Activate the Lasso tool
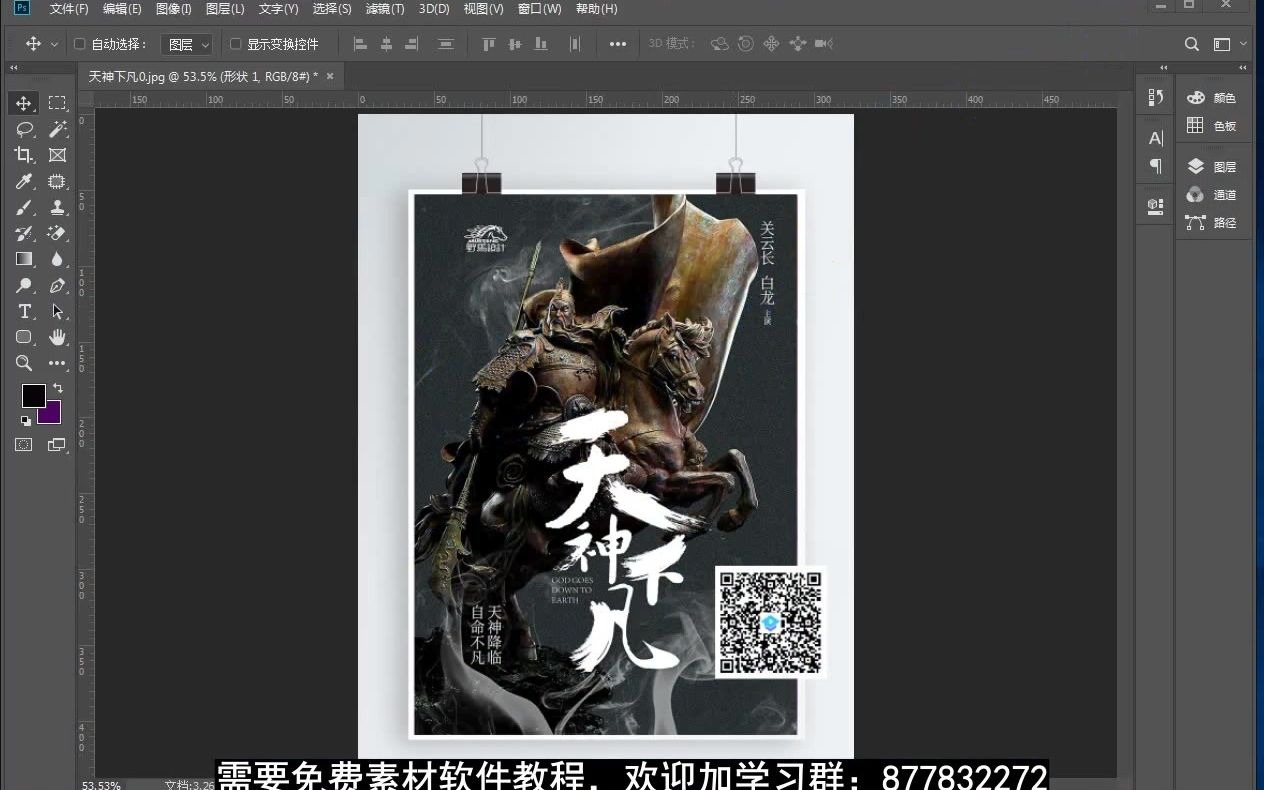Viewport: 1264px width, 790px height. [25, 128]
